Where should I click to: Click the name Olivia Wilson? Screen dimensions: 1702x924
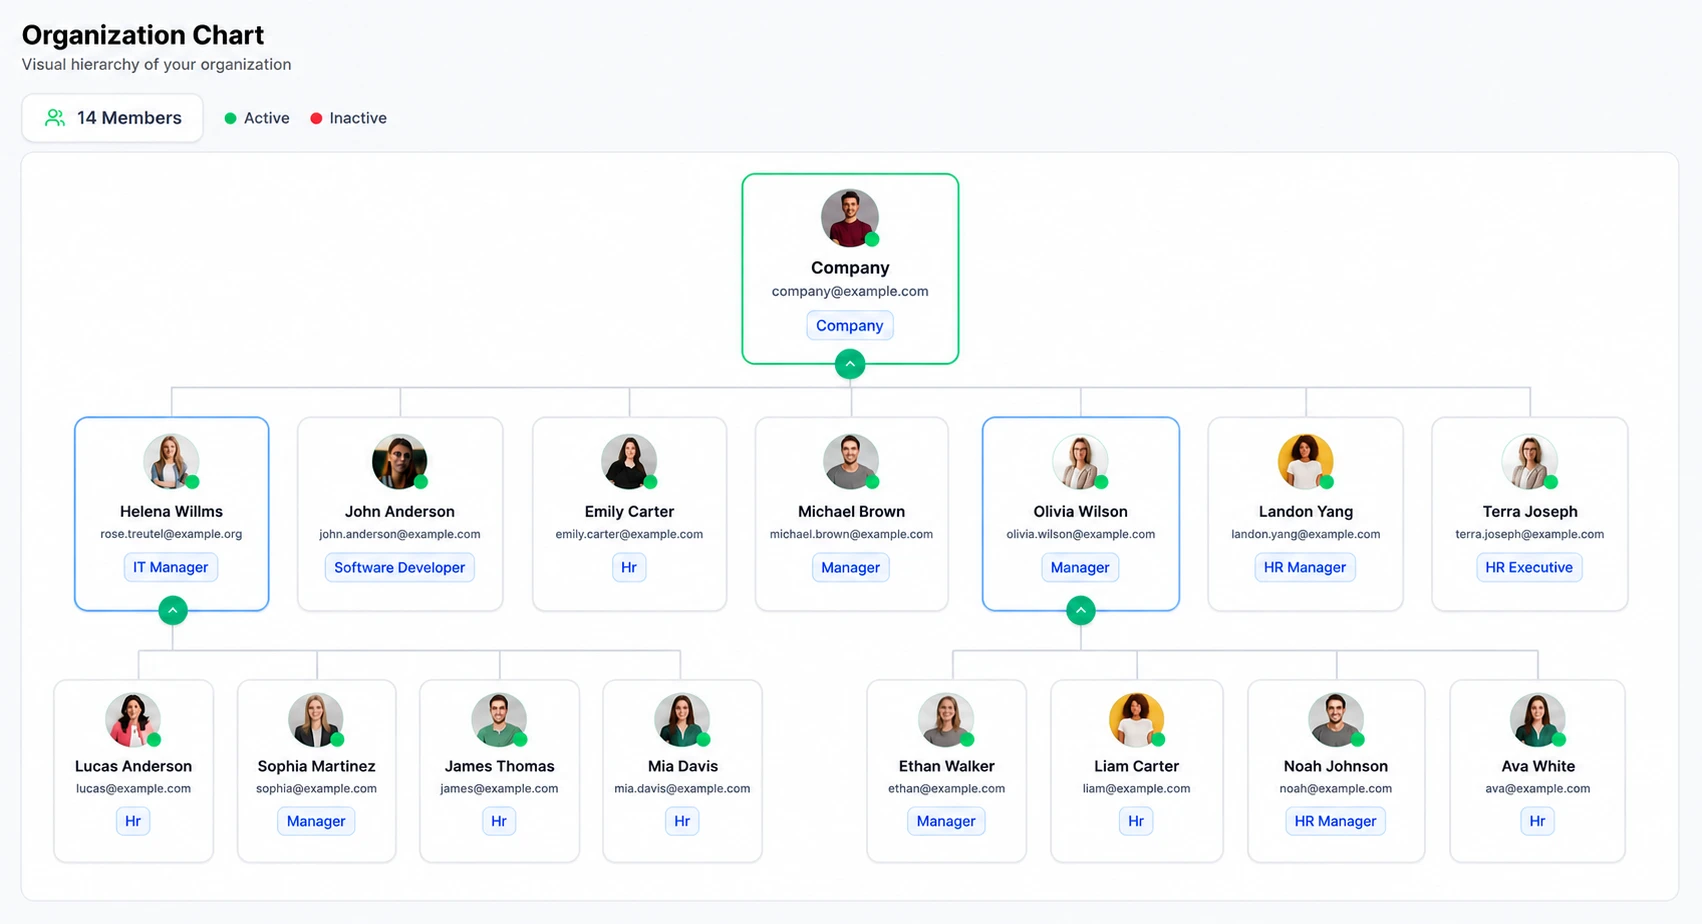tap(1080, 511)
